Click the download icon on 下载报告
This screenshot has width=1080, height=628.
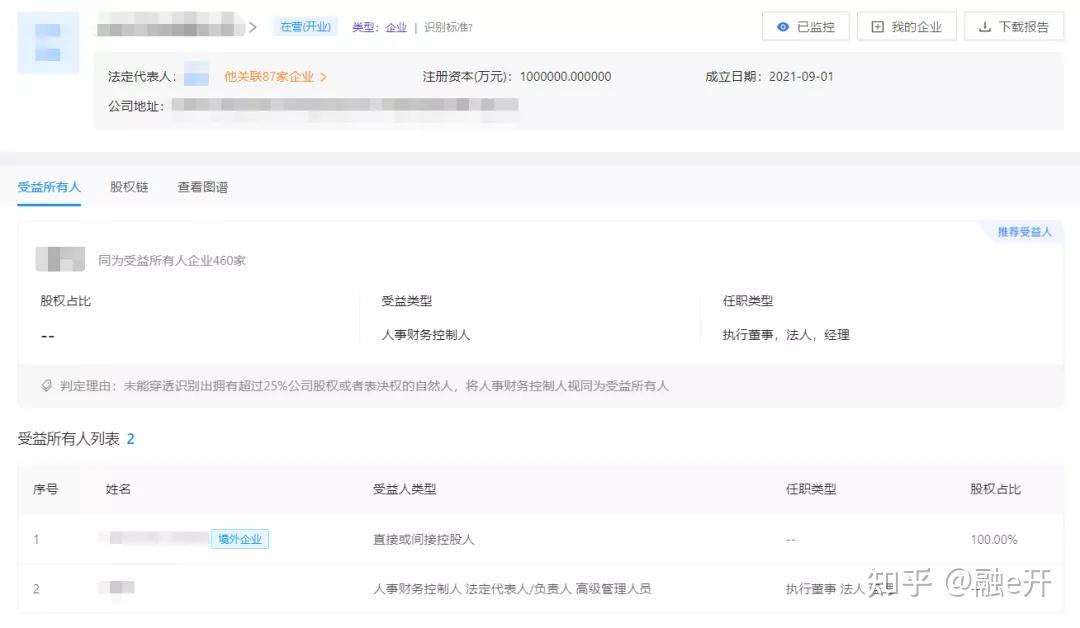pyautogui.click(x=985, y=27)
